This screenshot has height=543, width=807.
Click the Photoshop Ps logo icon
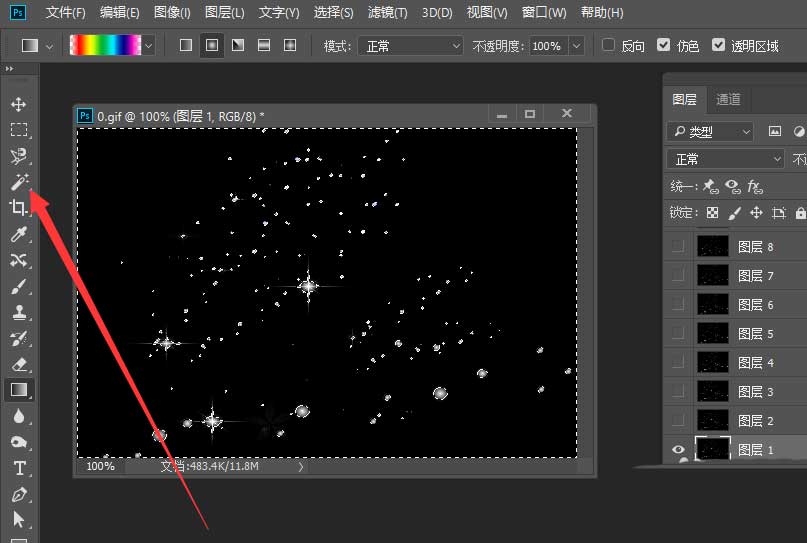click(17, 12)
